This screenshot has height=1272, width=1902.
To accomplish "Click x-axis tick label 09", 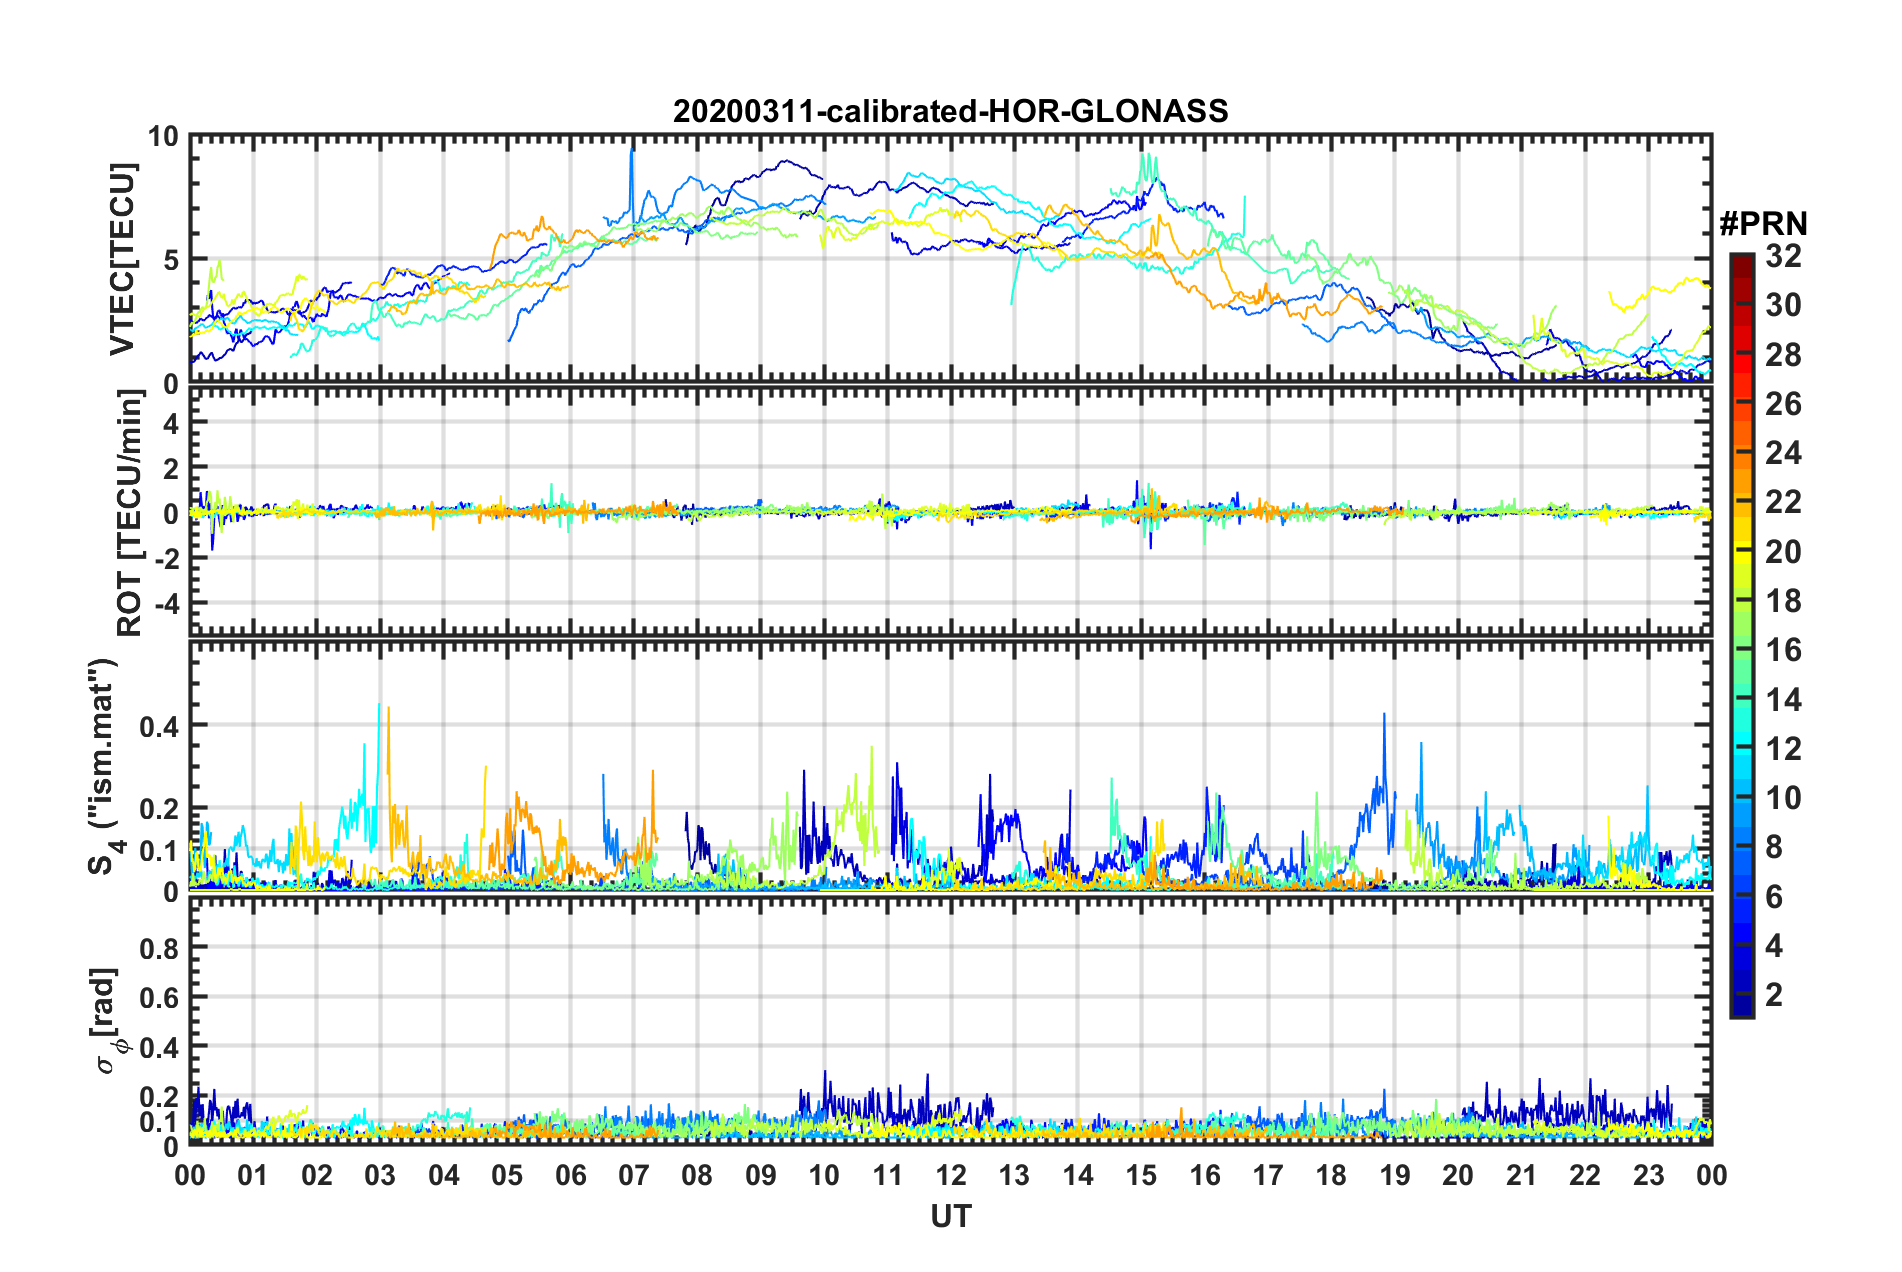I will [x=761, y=1175].
